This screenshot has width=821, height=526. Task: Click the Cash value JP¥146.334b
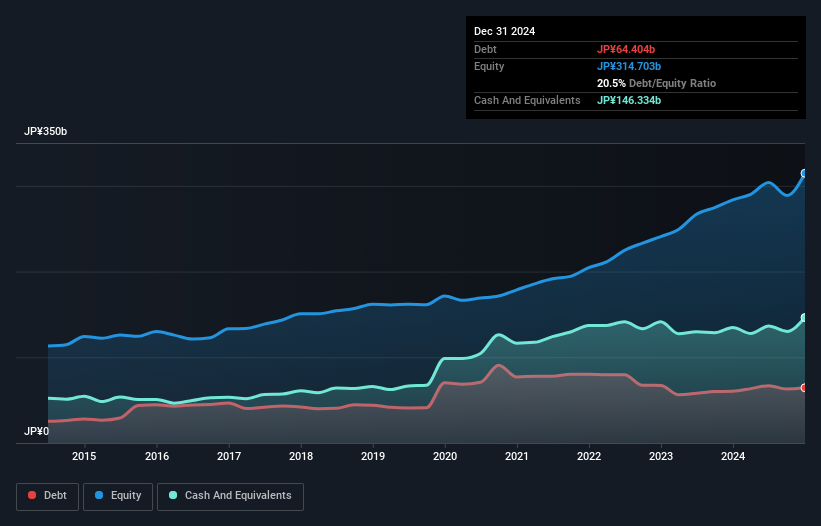point(629,100)
